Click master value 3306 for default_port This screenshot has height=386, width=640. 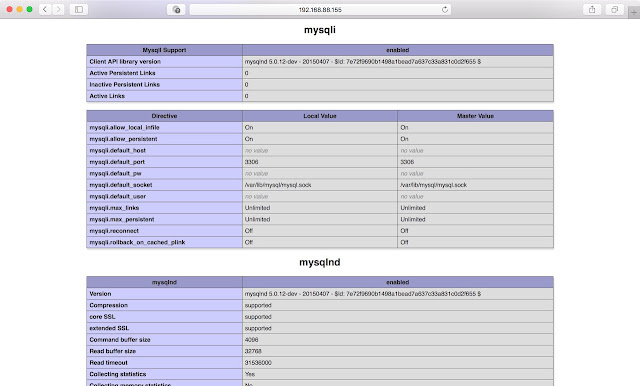pos(407,162)
